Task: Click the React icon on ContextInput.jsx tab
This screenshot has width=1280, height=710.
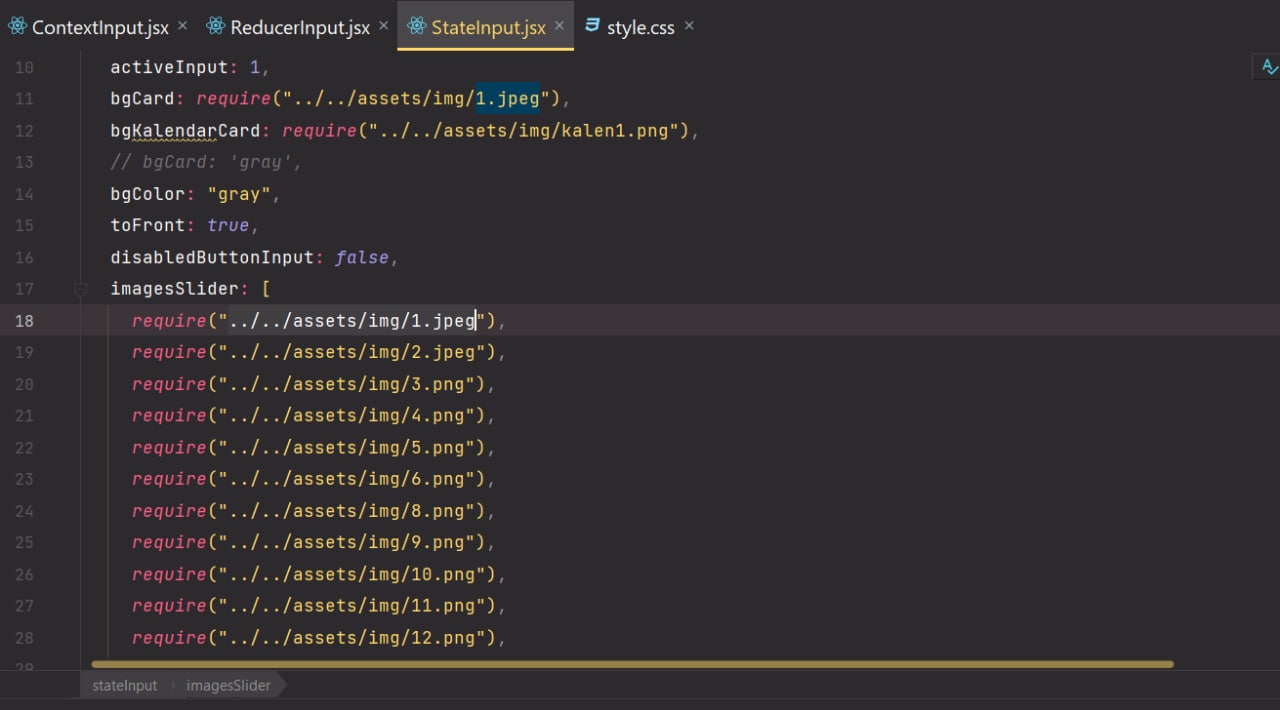Action: point(17,27)
